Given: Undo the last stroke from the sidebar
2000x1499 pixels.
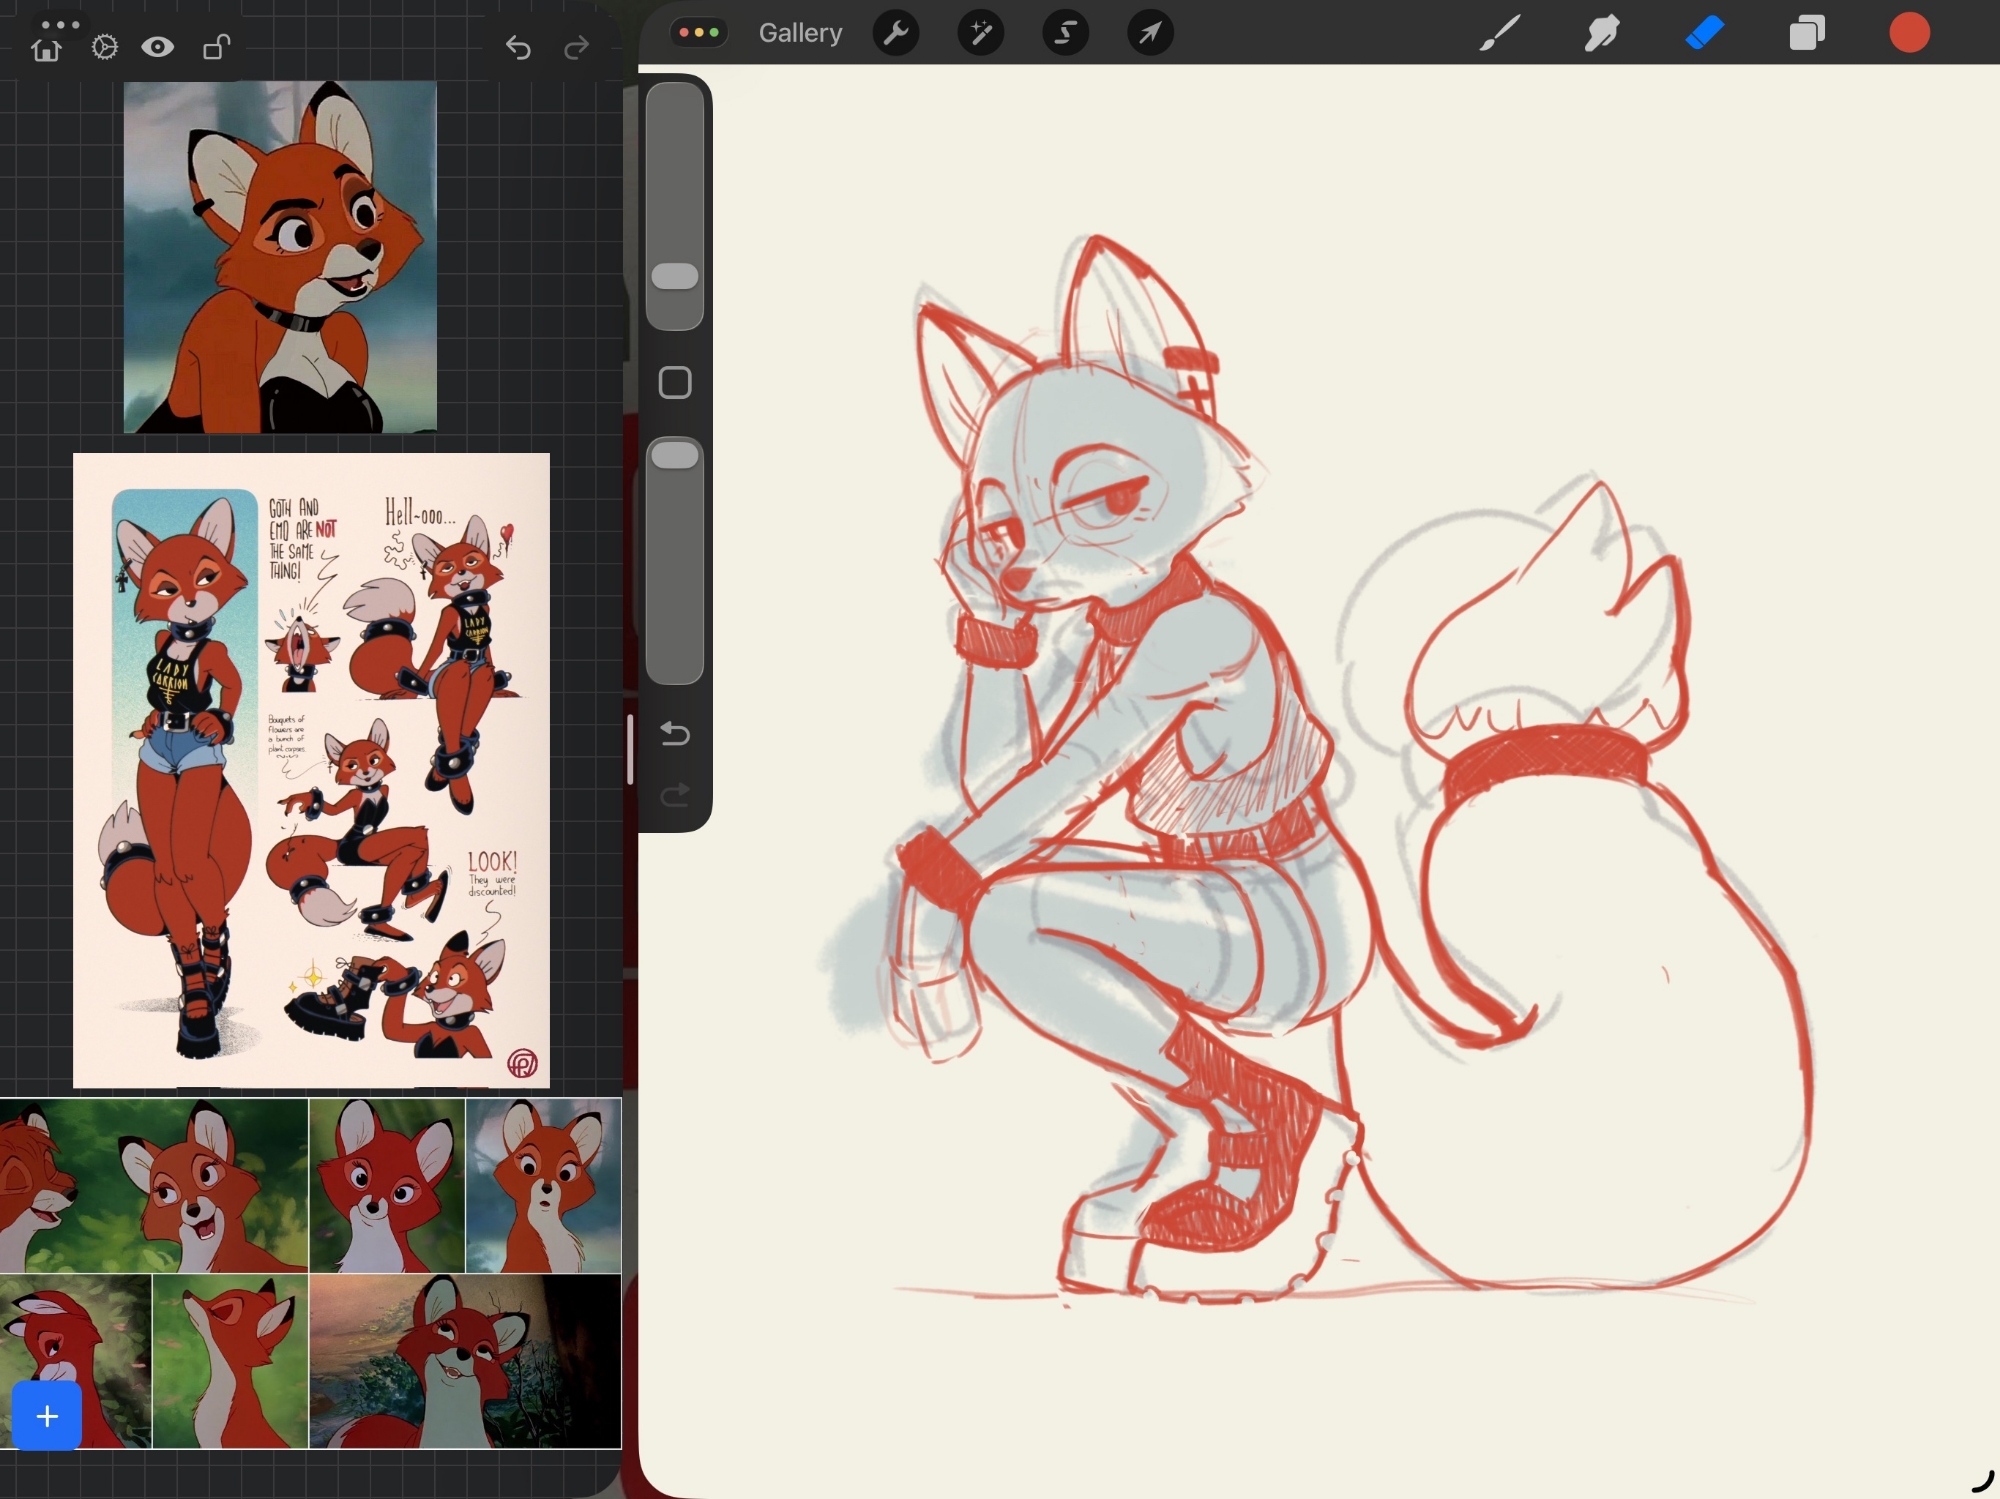Looking at the screenshot, I should 675,735.
